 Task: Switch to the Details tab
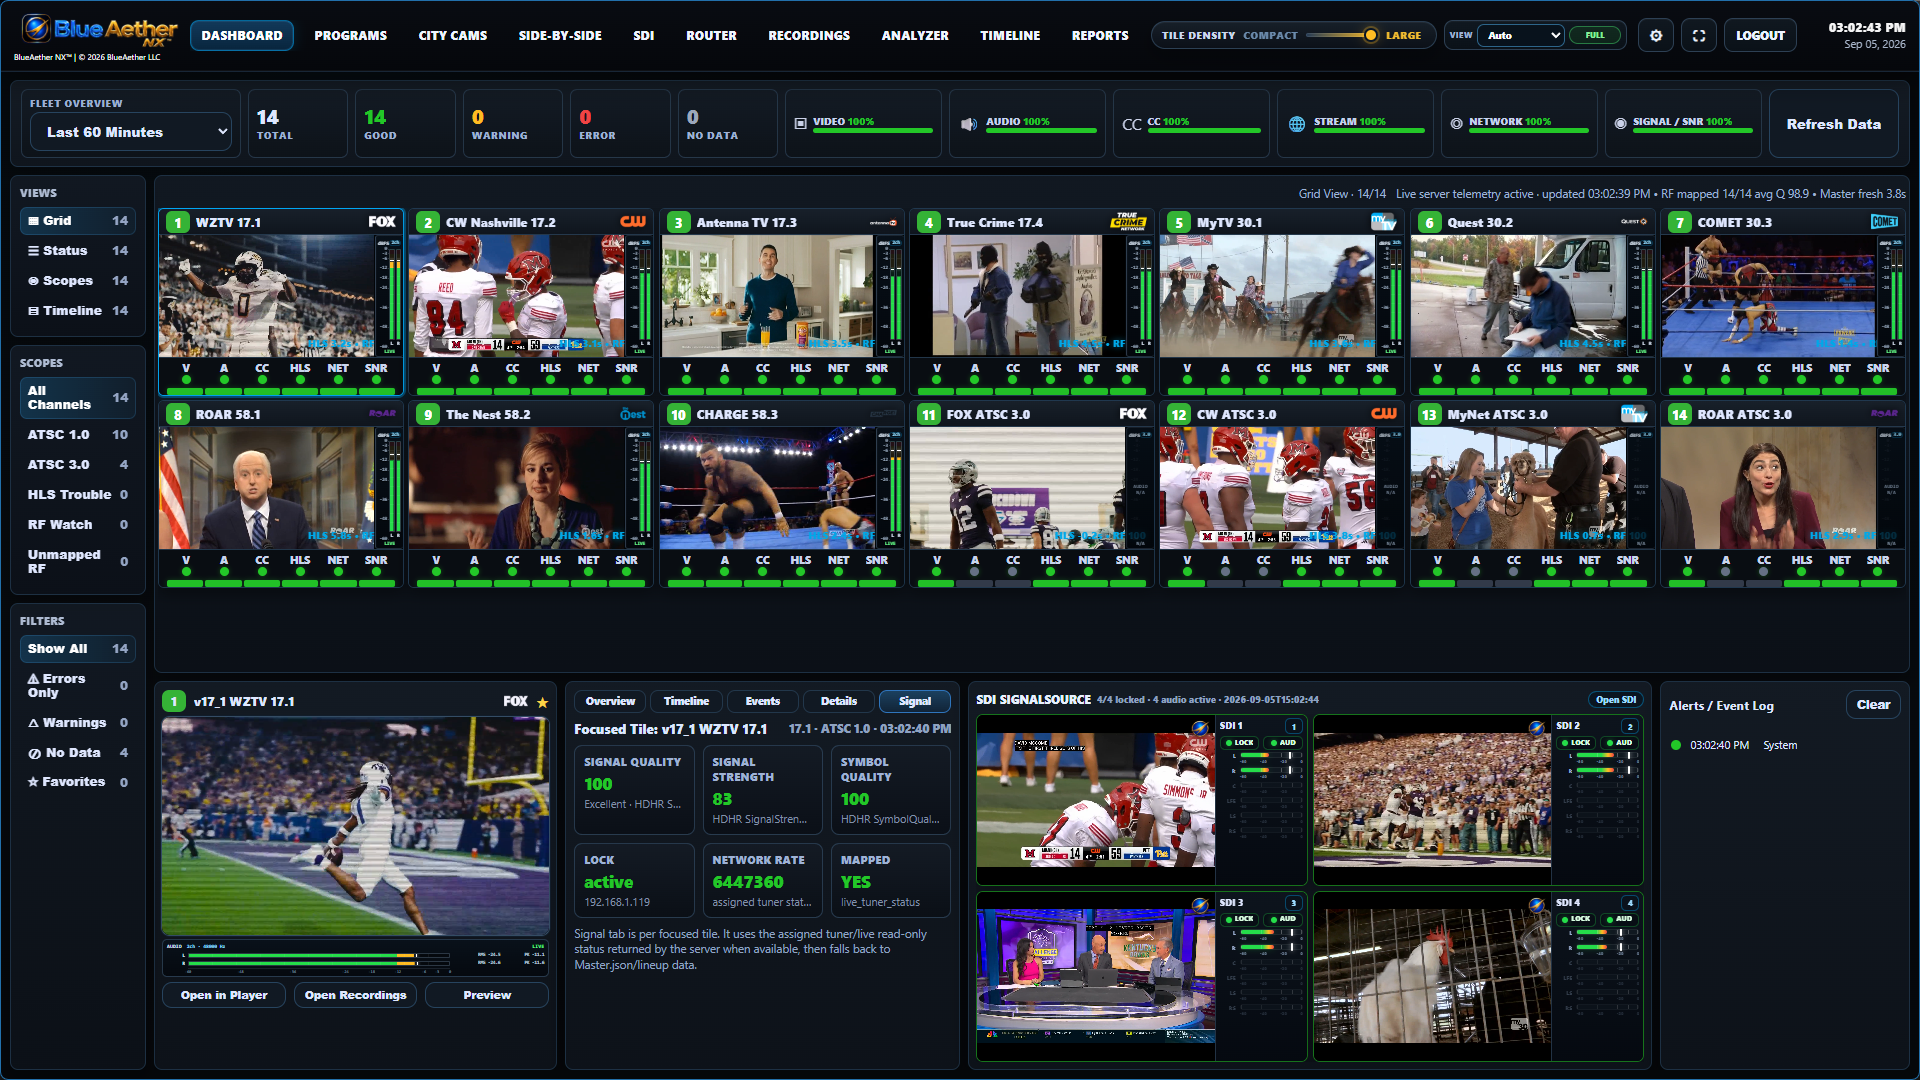pos(839,701)
